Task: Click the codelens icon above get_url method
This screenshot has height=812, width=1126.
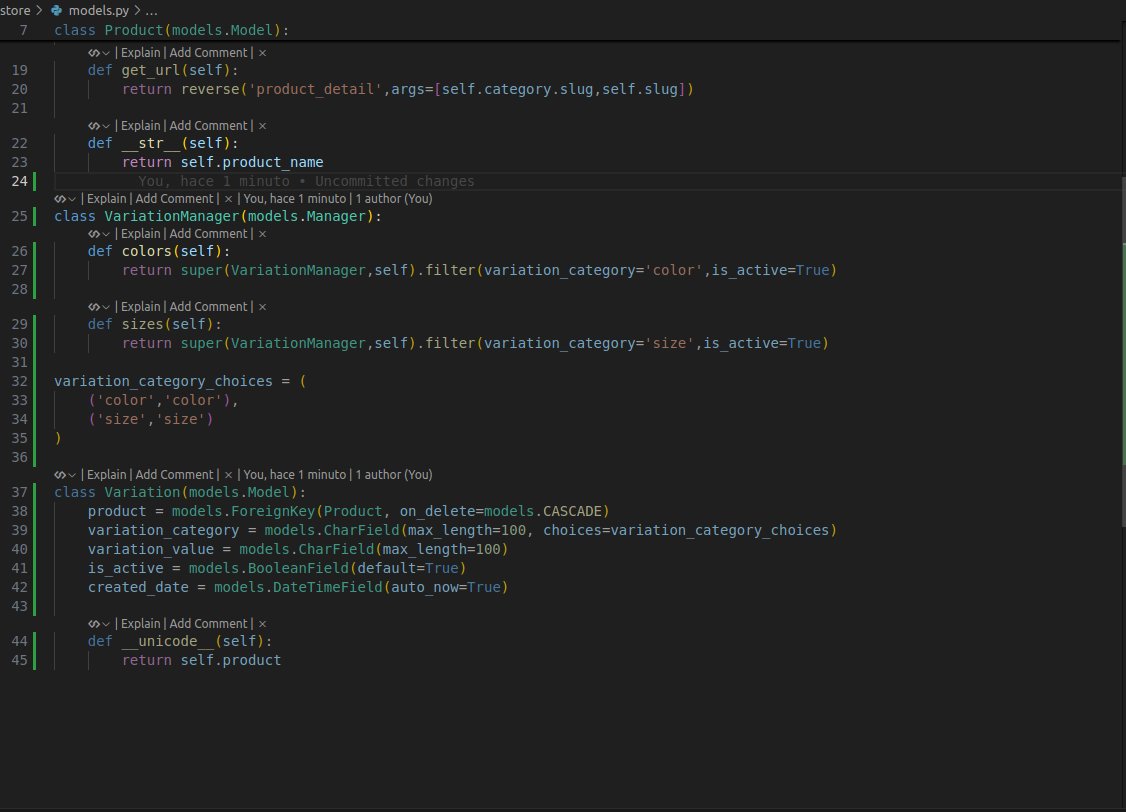Action: pos(93,53)
